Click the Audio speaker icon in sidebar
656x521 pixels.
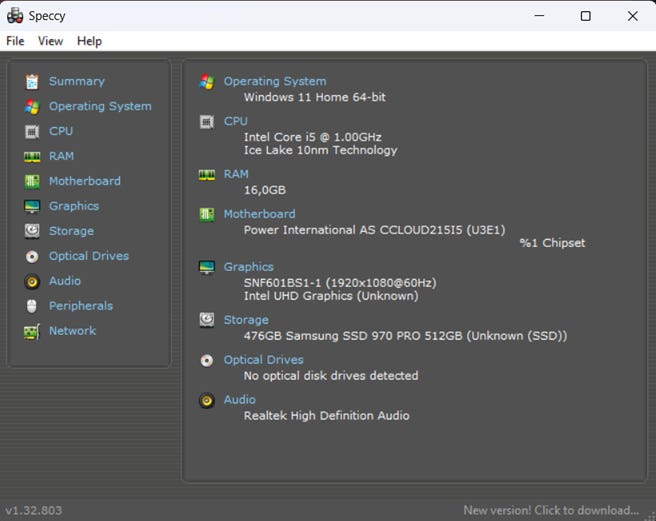click(x=32, y=281)
